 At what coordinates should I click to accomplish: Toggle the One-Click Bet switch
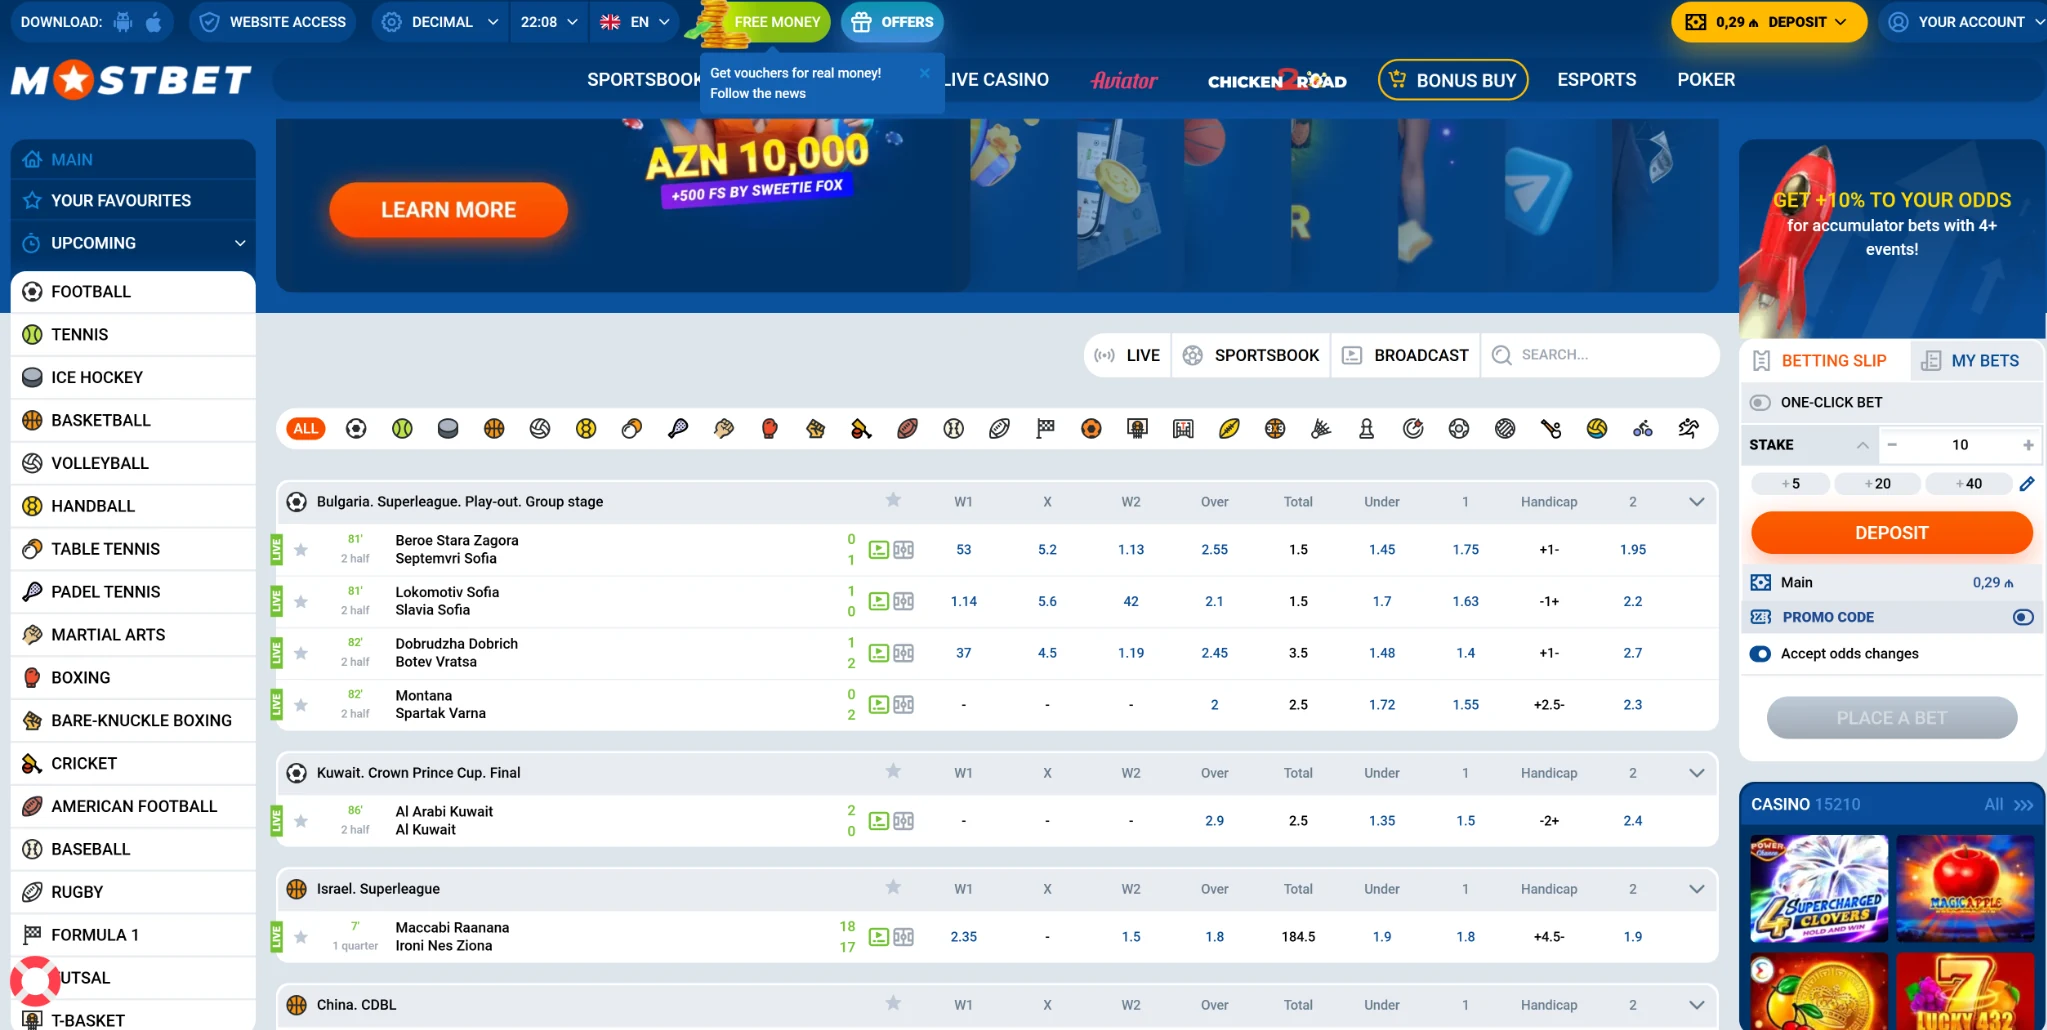1760,402
